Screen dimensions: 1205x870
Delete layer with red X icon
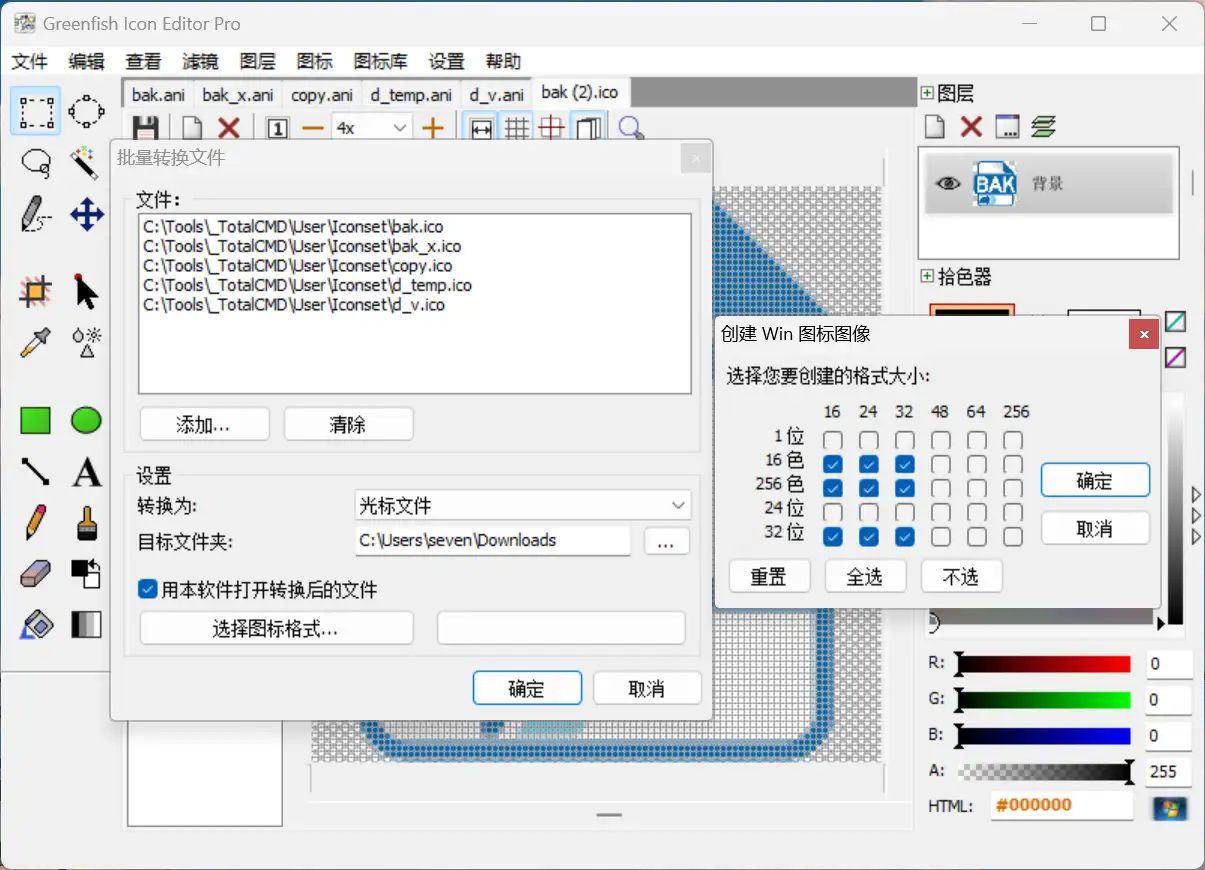pos(971,127)
